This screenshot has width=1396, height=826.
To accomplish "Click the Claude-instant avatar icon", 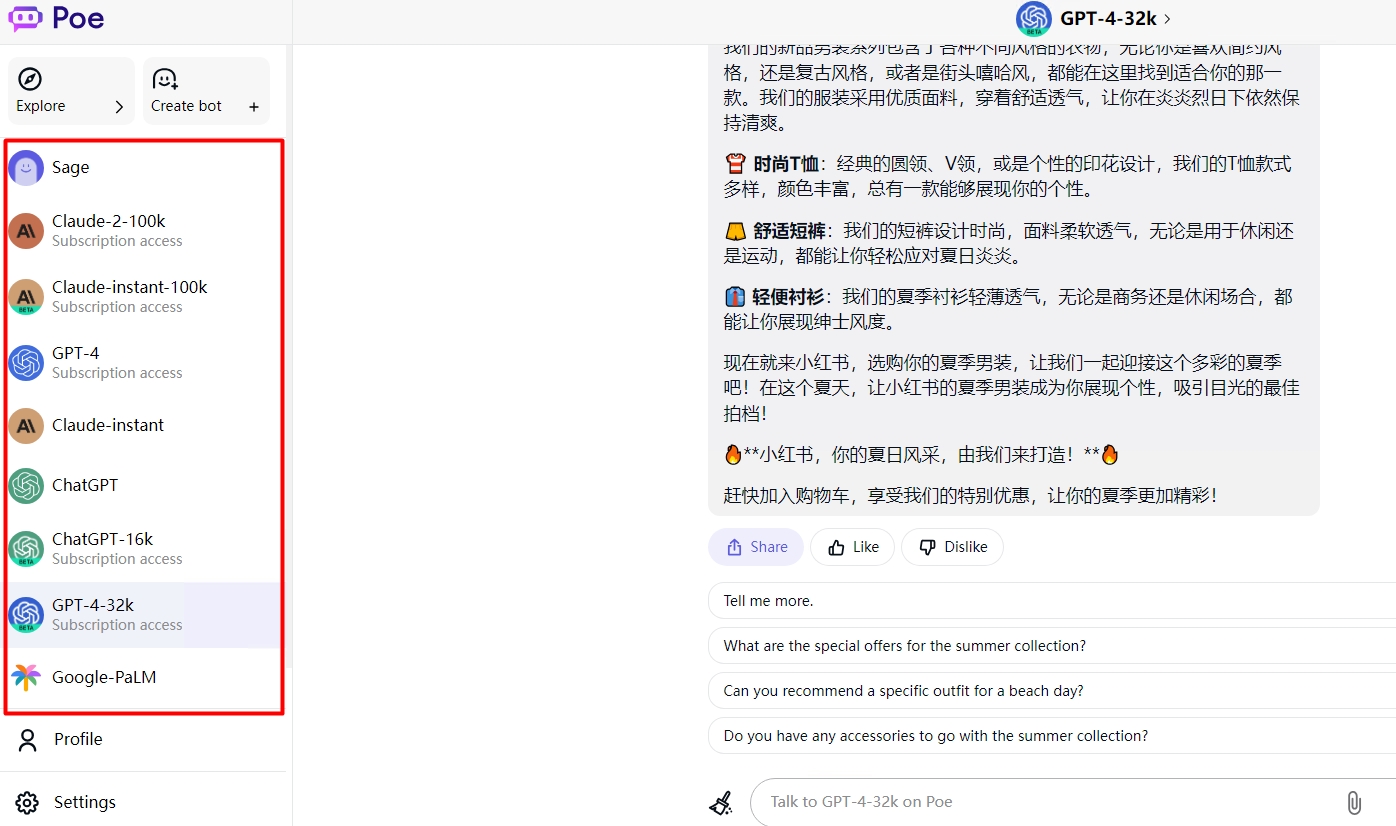I will (26, 426).
